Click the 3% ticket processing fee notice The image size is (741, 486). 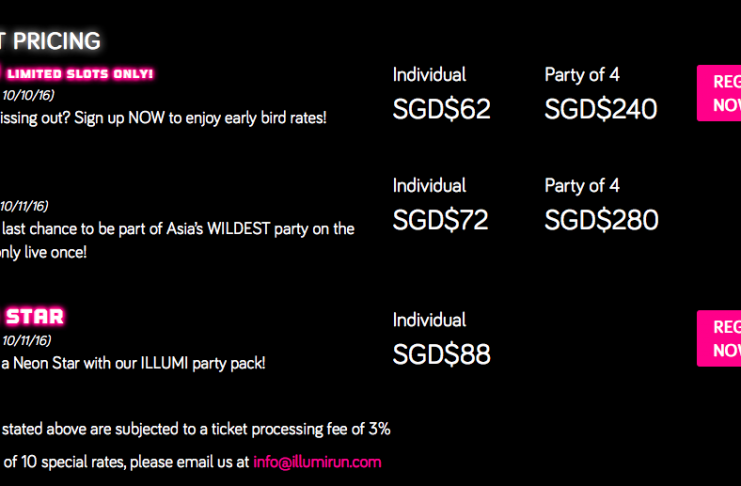tap(195, 429)
